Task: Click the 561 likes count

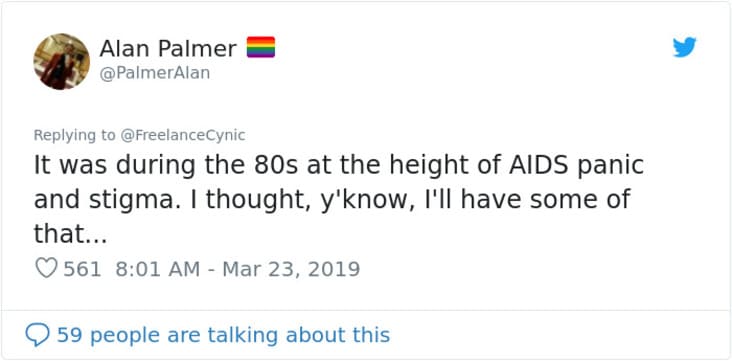Action: (x=82, y=269)
